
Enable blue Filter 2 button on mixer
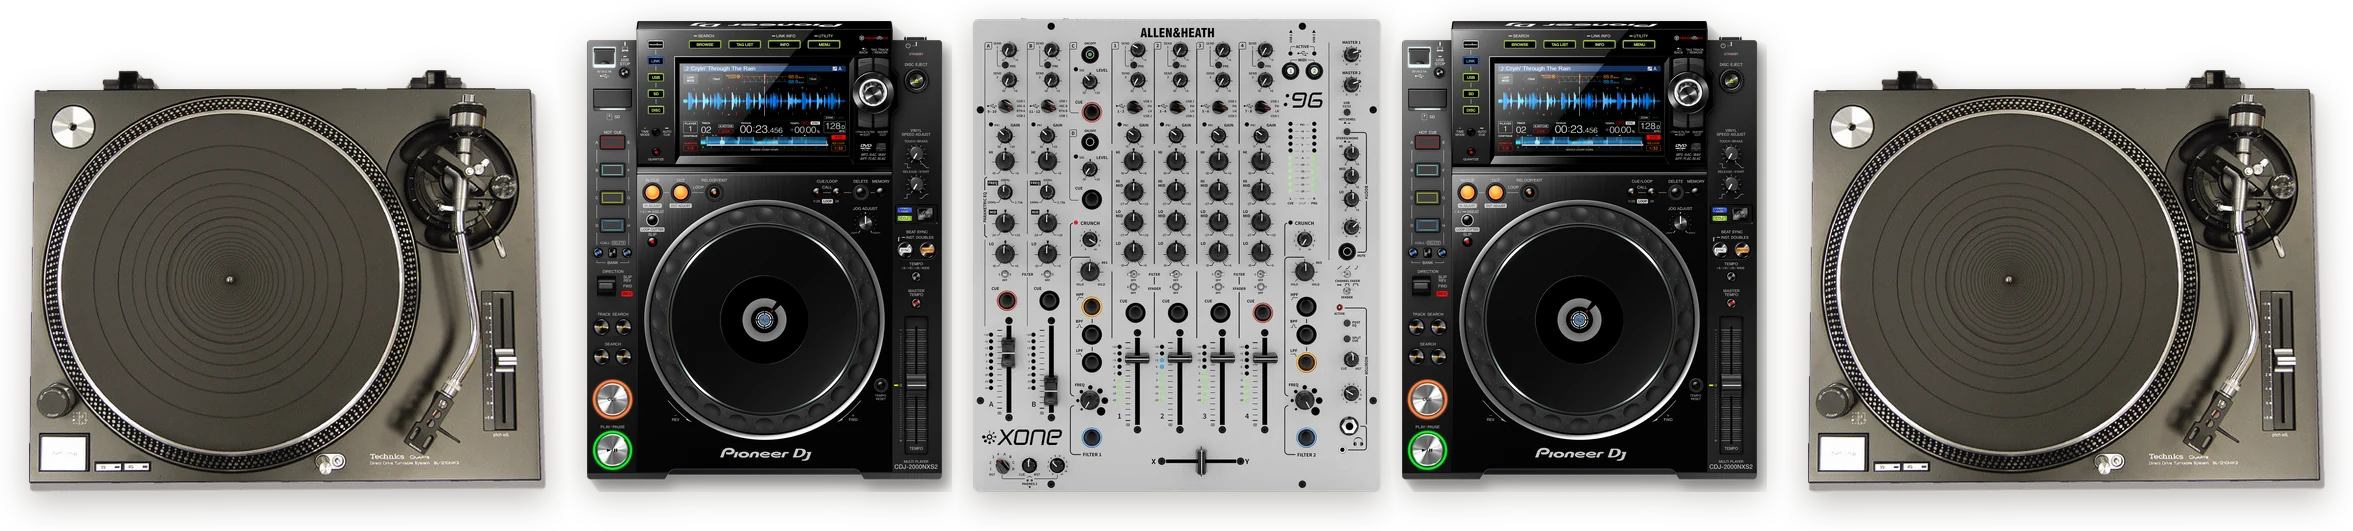click(1306, 438)
